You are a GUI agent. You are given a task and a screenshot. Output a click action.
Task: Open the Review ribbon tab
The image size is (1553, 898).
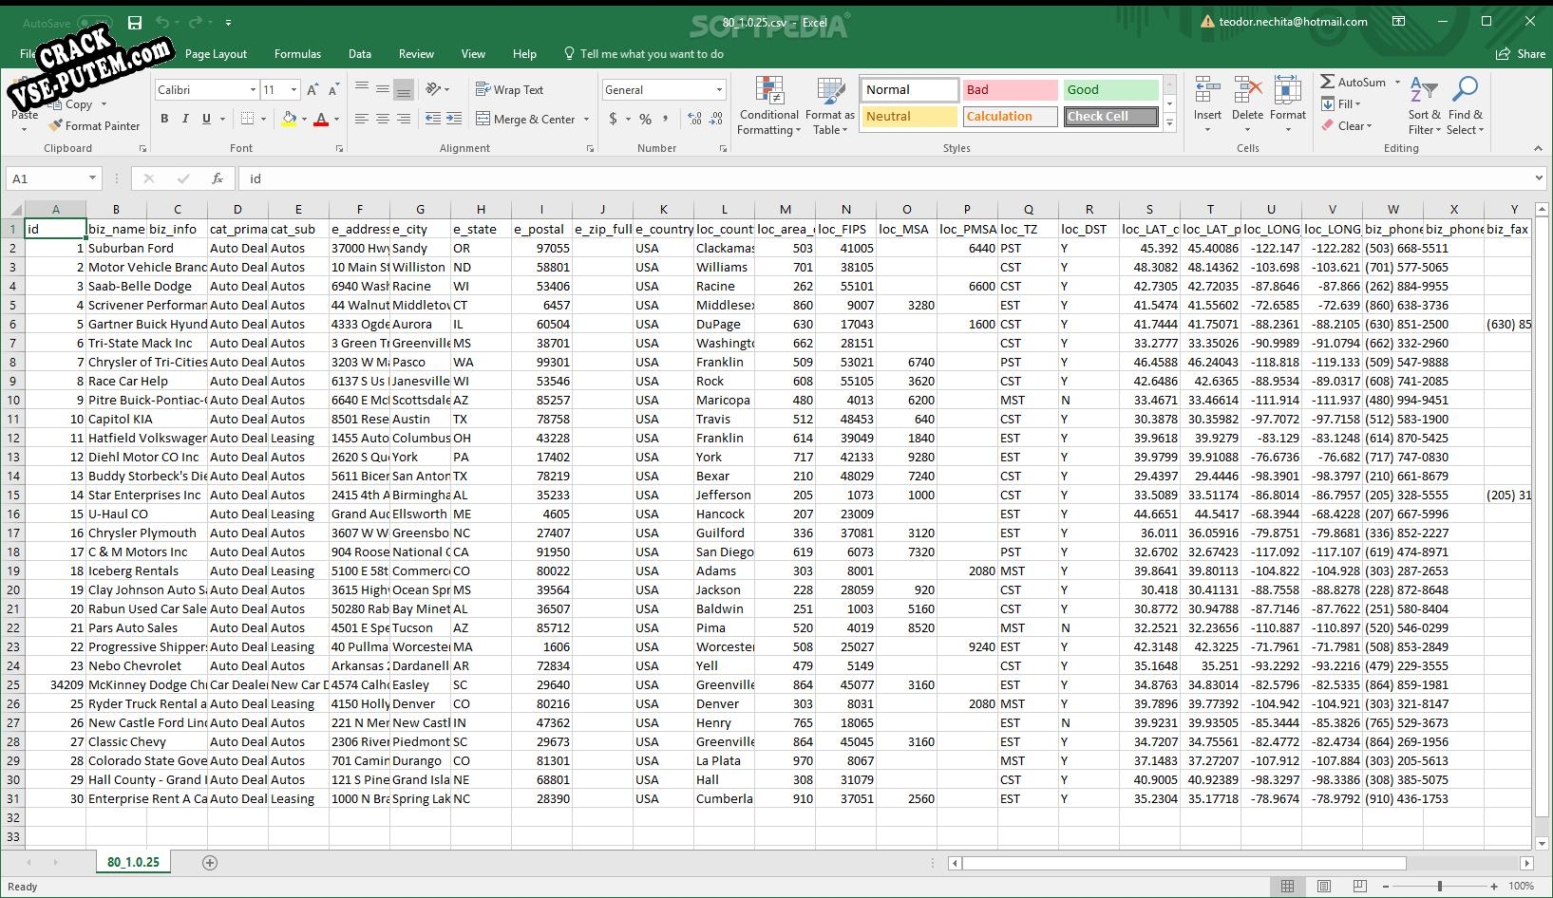pyautogui.click(x=416, y=54)
